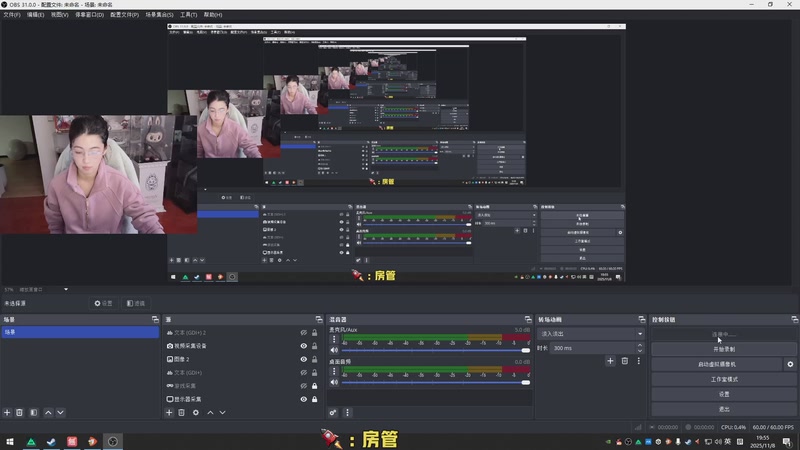Viewport: 800px width, 450px height.
Task: Open the 文件(F) menu
Action: coord(12,15)
